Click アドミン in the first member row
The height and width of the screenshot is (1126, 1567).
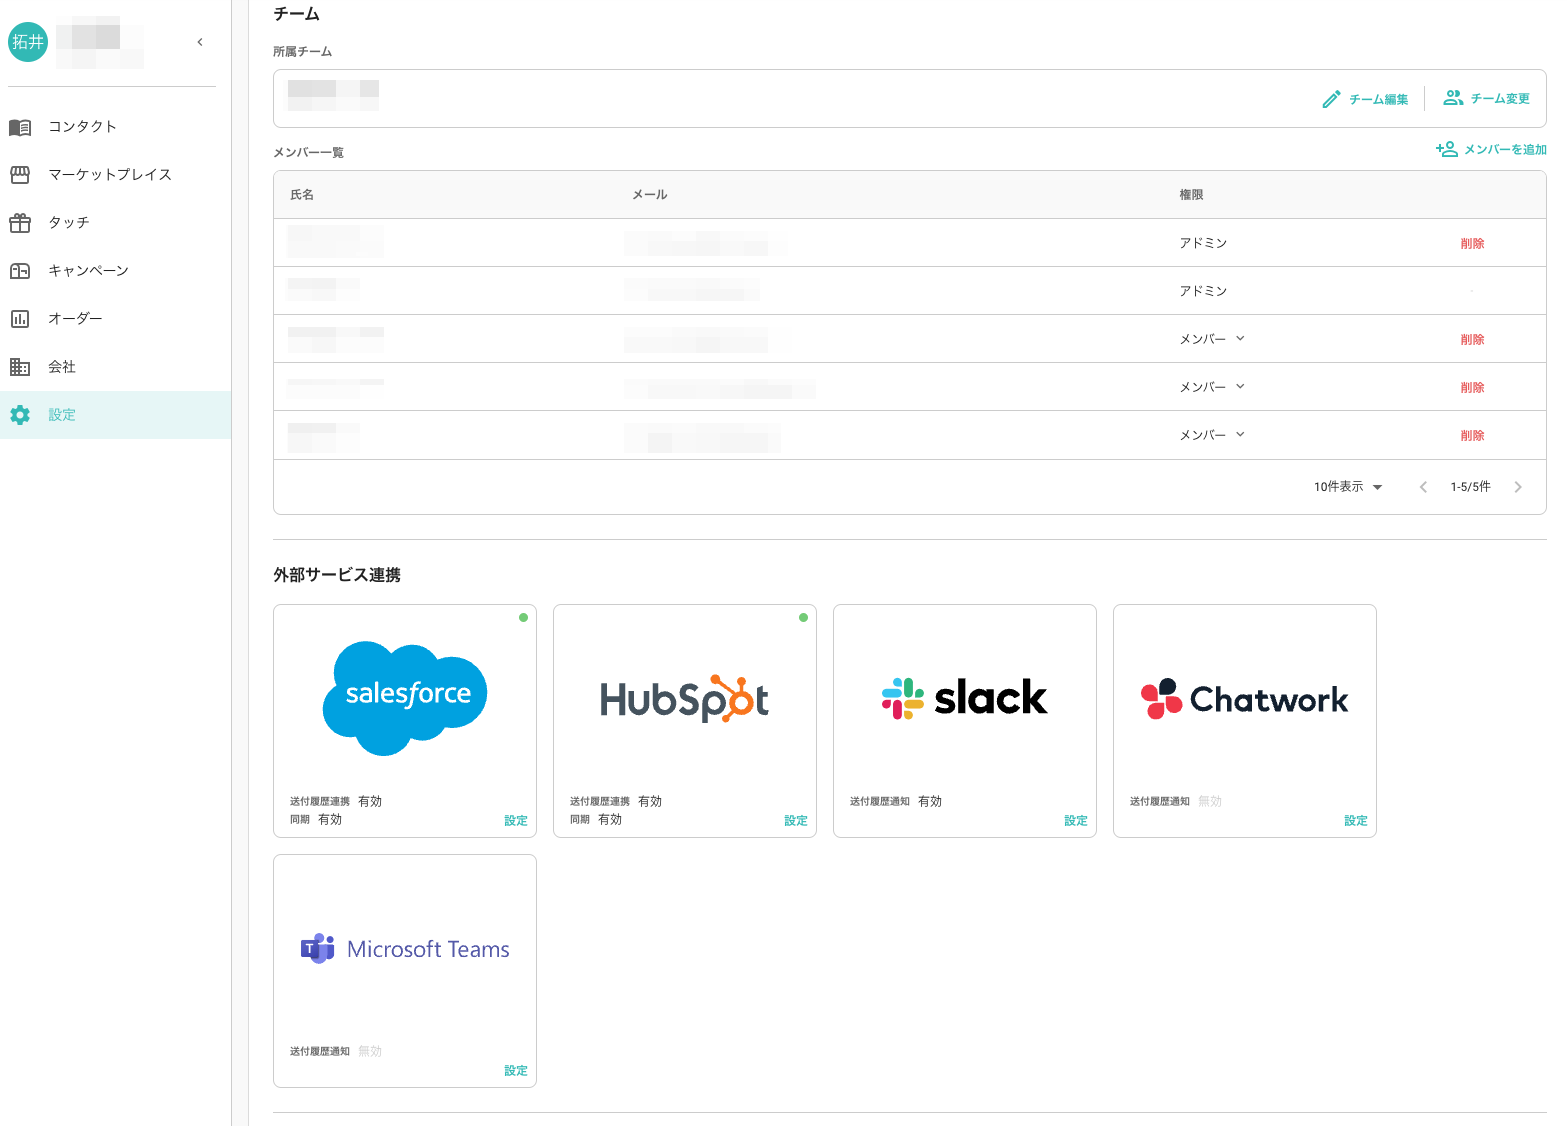[1203, 243]
